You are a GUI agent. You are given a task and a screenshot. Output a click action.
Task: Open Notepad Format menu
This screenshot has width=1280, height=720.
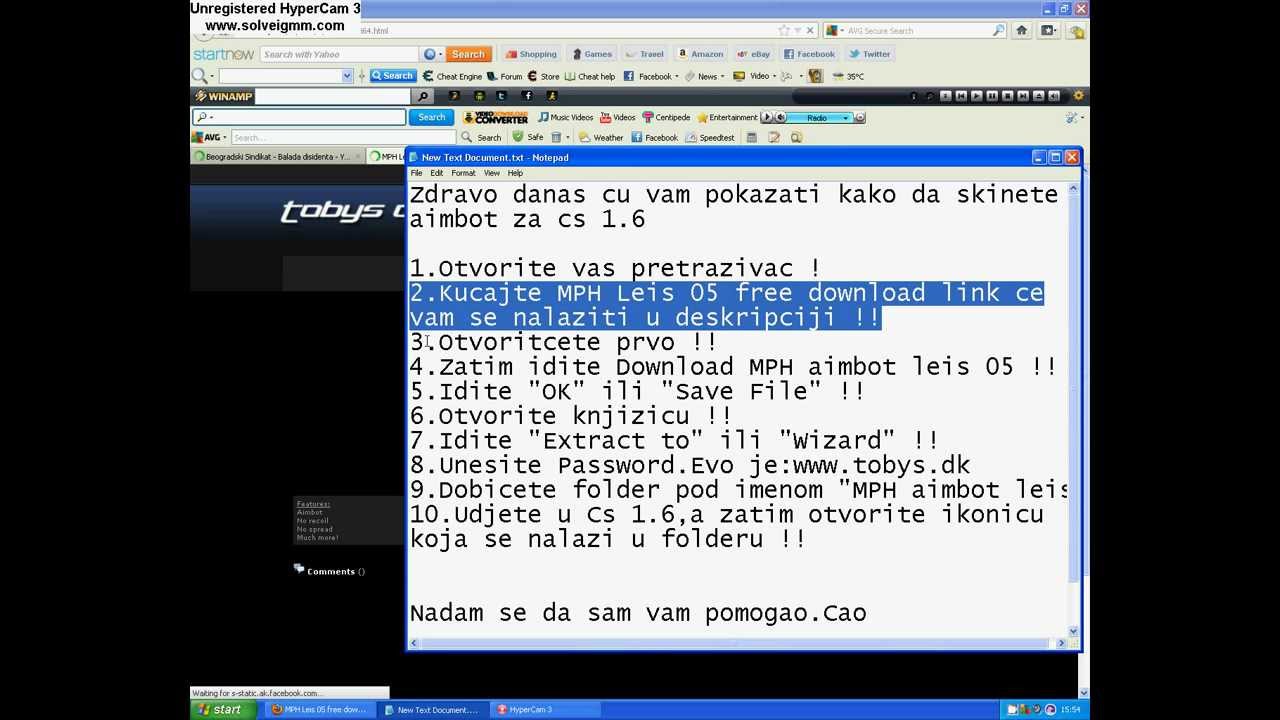pyautogui.click(x=463, y=173)
